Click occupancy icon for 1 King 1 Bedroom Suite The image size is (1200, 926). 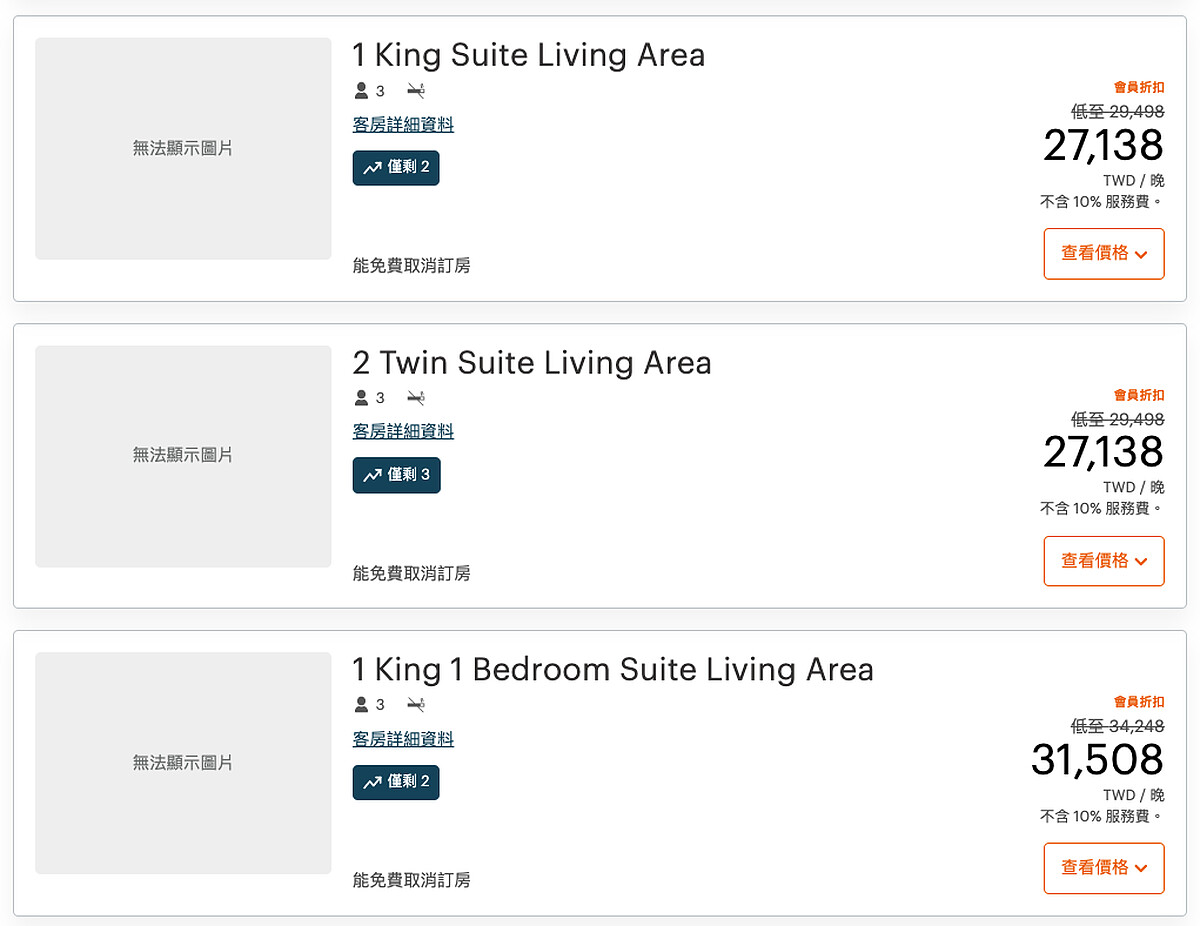362,705
